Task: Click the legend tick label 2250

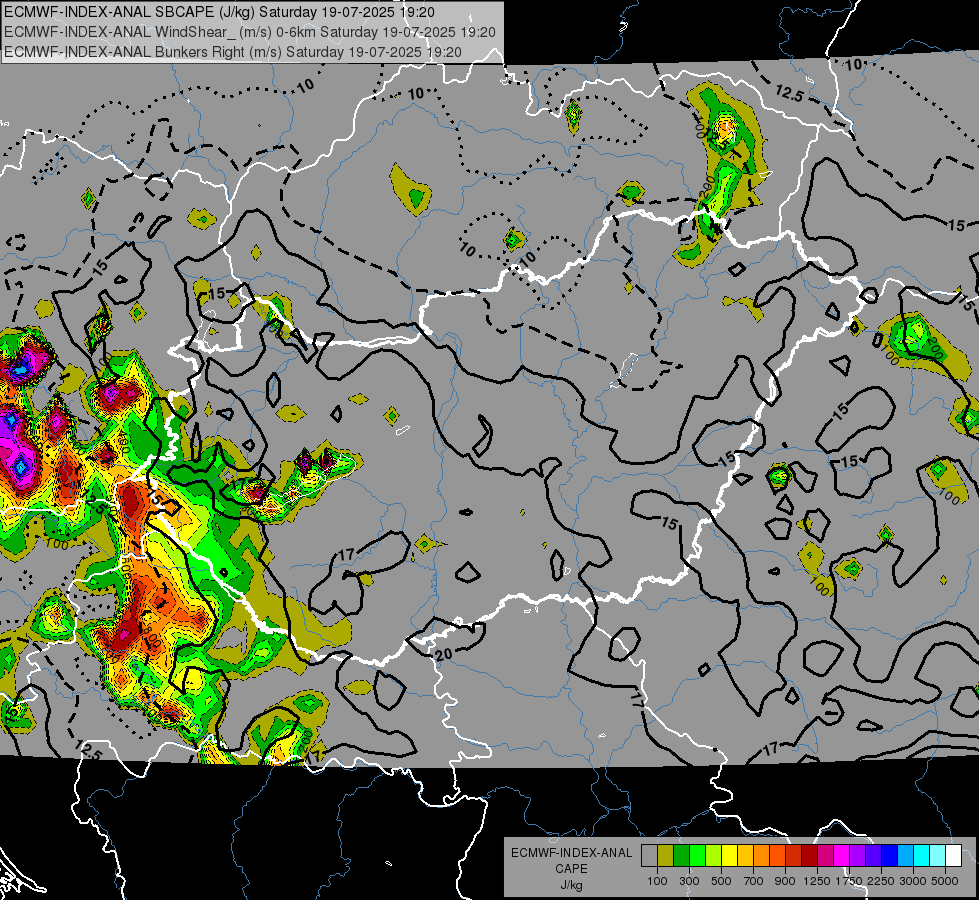Action: (x=881, y=881)
